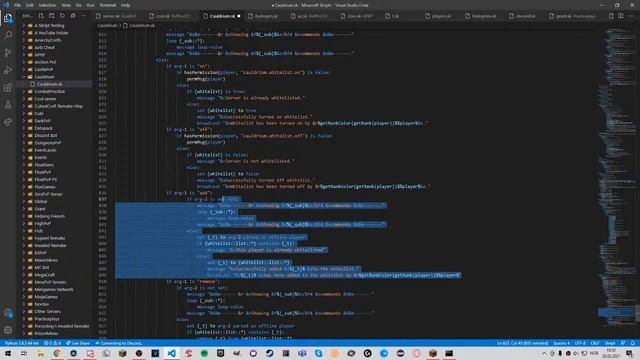640x360 pixels.
Task: Click the Python interpreter status item
Action: (x=21, y=343)
